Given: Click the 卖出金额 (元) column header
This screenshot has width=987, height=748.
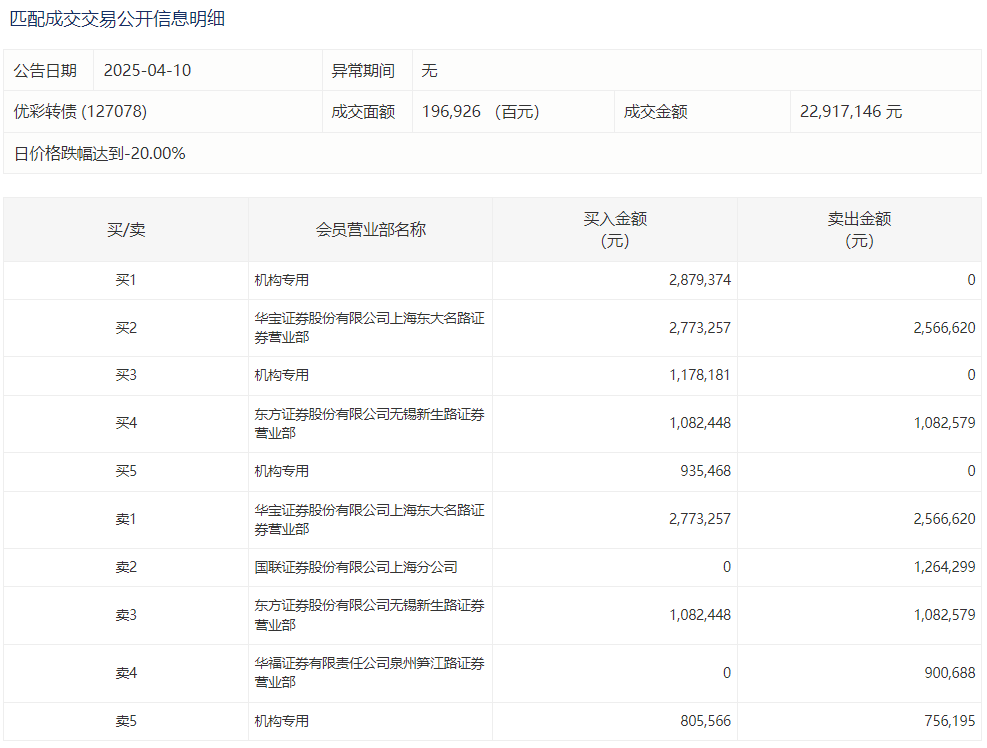Looking at the screenshot, I should (859, 230).
